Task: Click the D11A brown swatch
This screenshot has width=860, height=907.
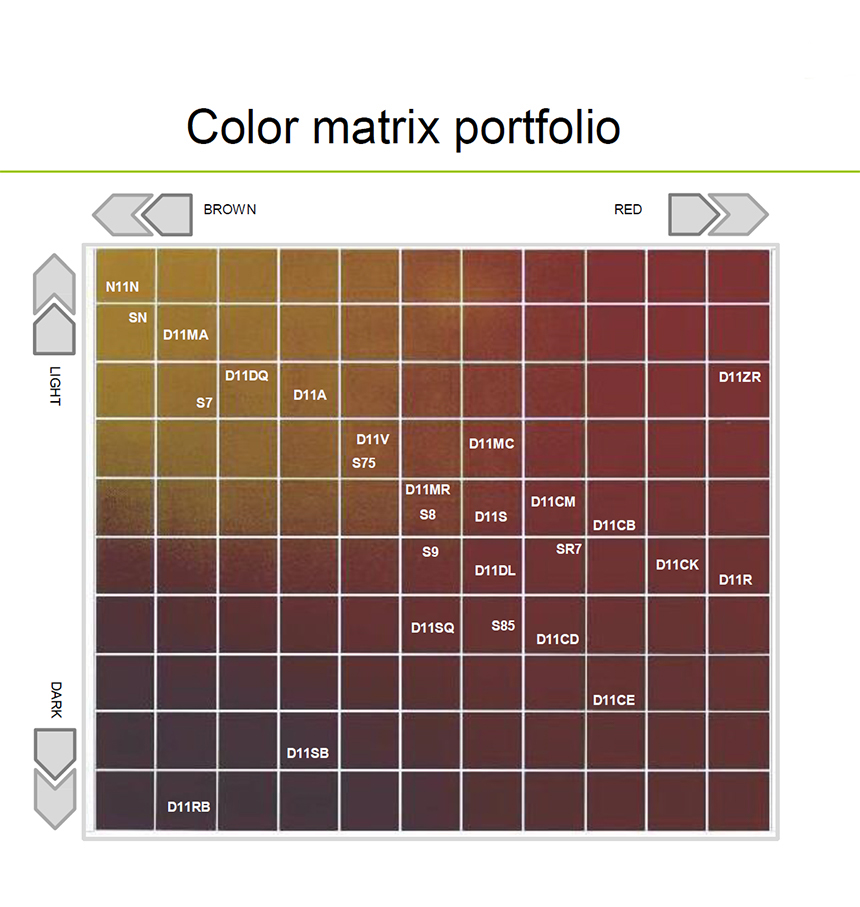Action: (309, 390)
